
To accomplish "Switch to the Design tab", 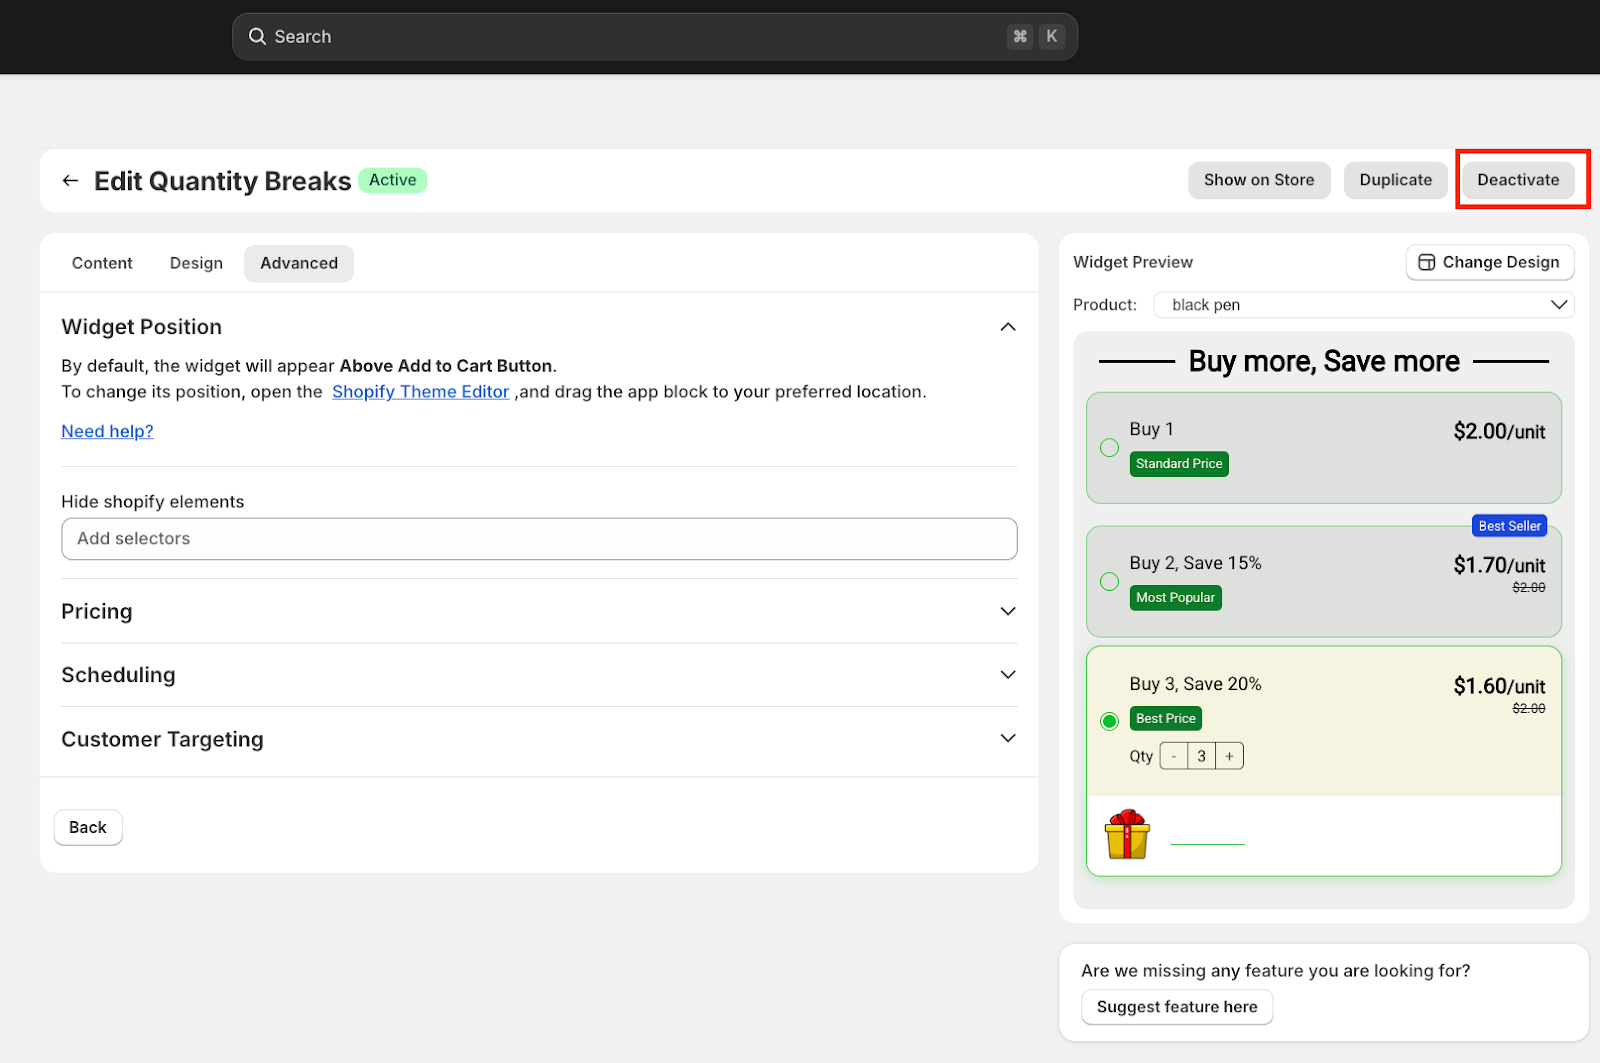I will (x=196, y=264).
